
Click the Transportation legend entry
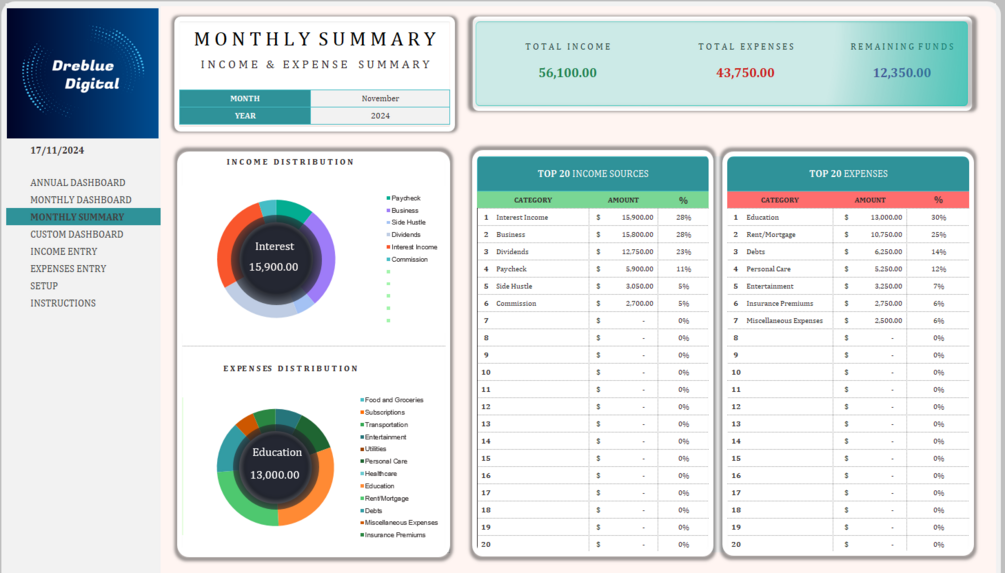tap(384, 424)
